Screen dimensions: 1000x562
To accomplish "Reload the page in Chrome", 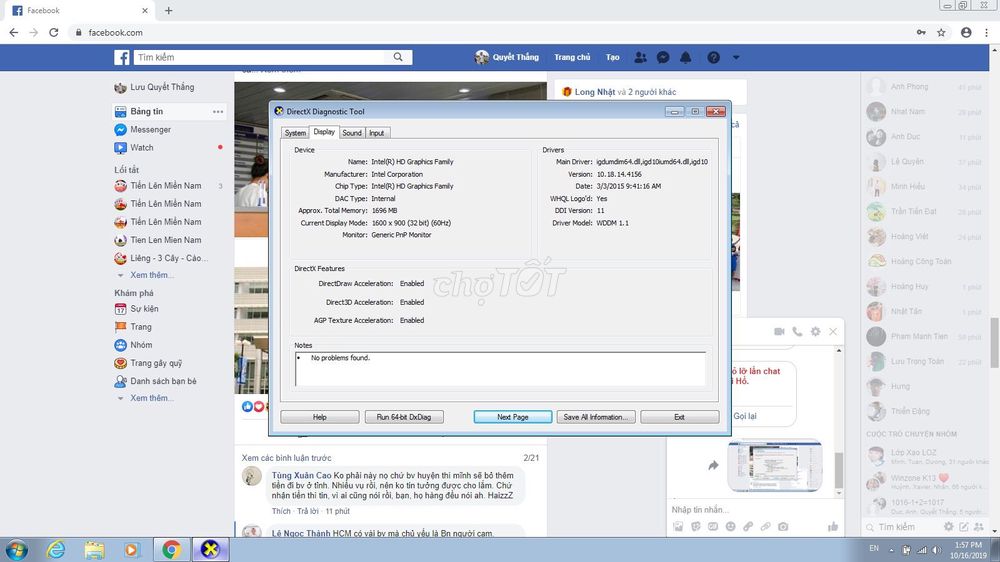I will coord(54,33).
